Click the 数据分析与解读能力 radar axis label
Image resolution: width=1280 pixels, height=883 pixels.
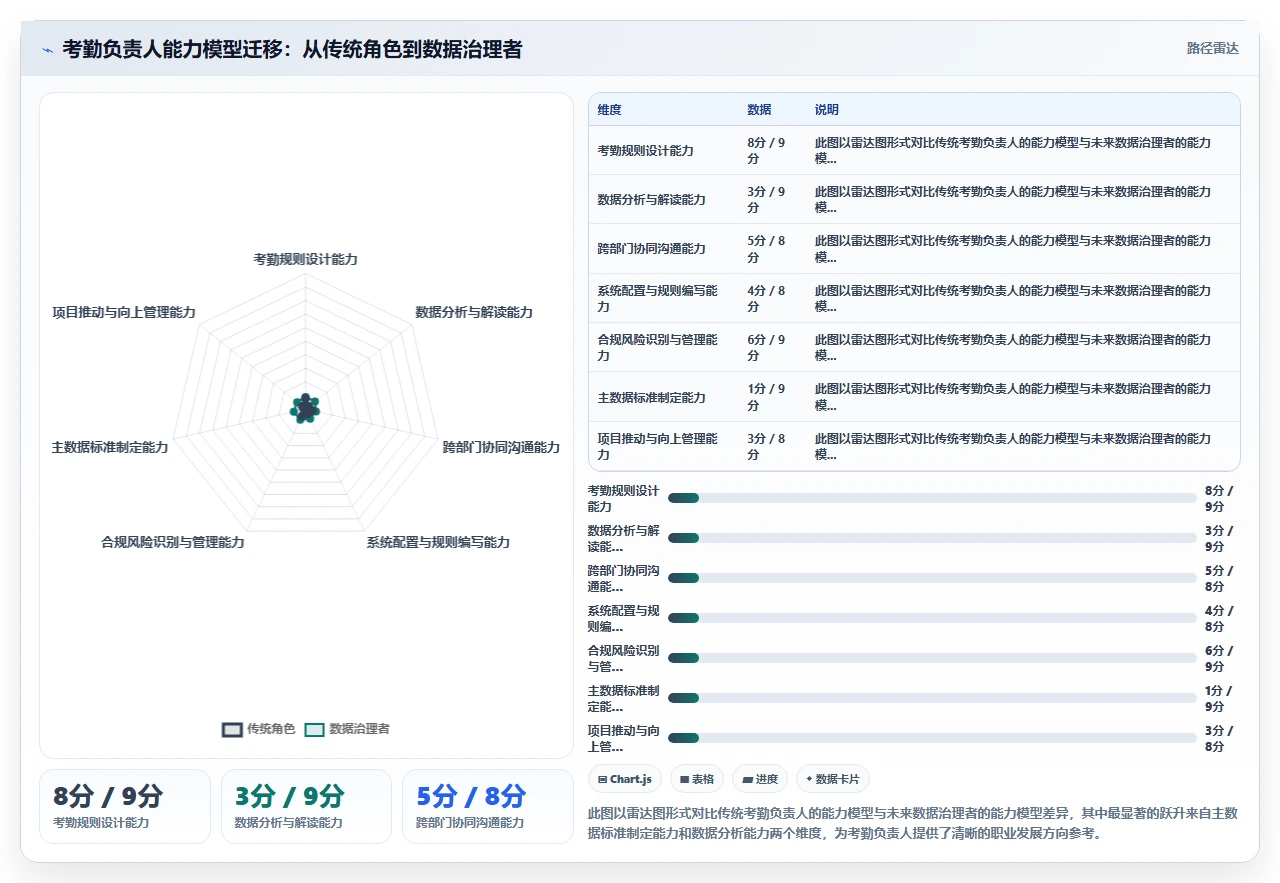474,312
